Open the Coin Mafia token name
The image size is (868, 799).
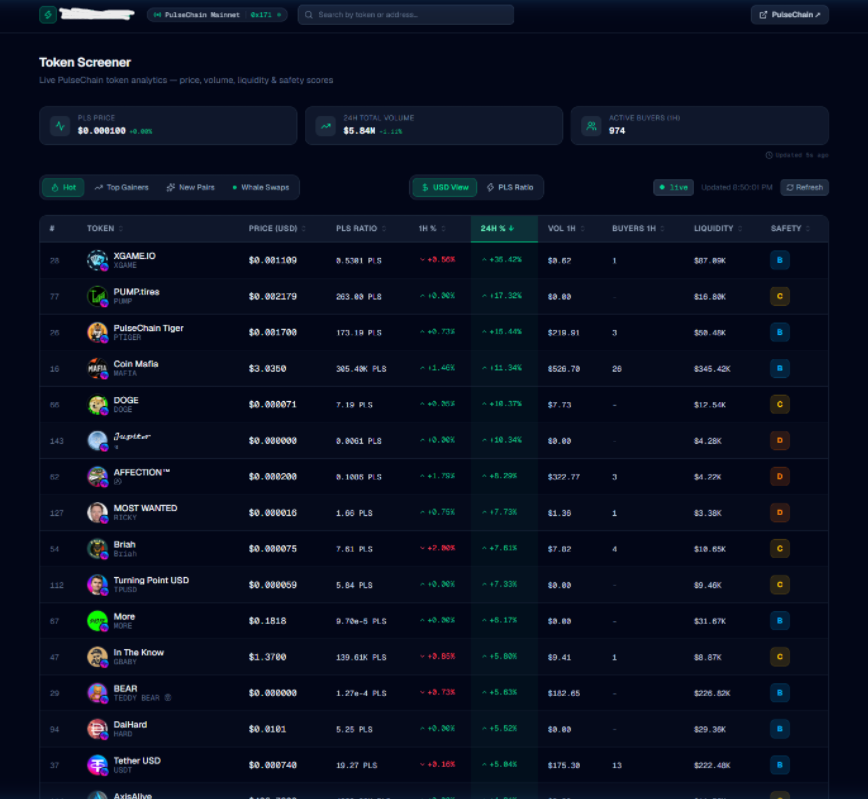[x=136, y=364]
